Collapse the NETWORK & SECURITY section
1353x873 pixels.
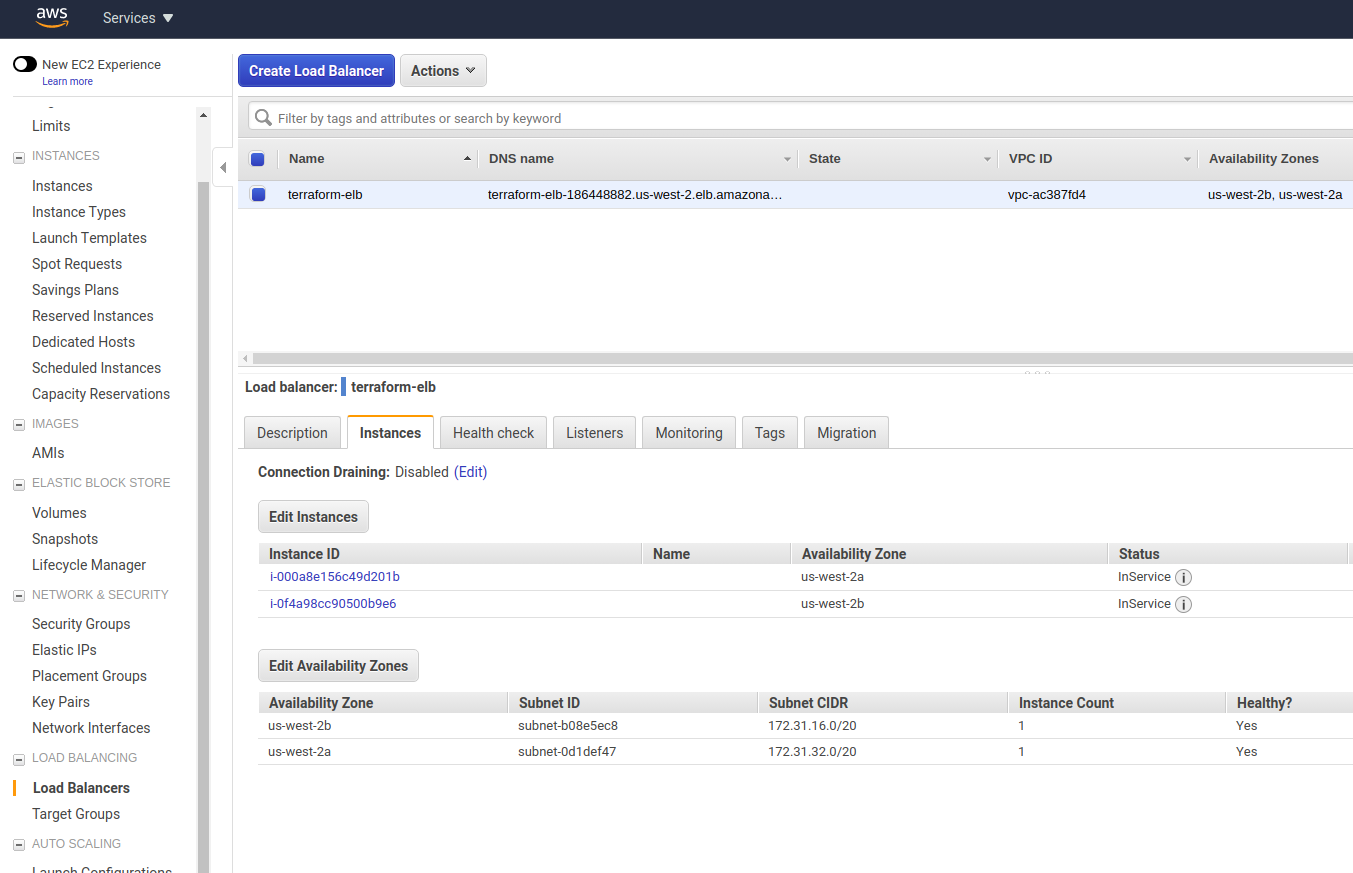click(x=17, y=594)
